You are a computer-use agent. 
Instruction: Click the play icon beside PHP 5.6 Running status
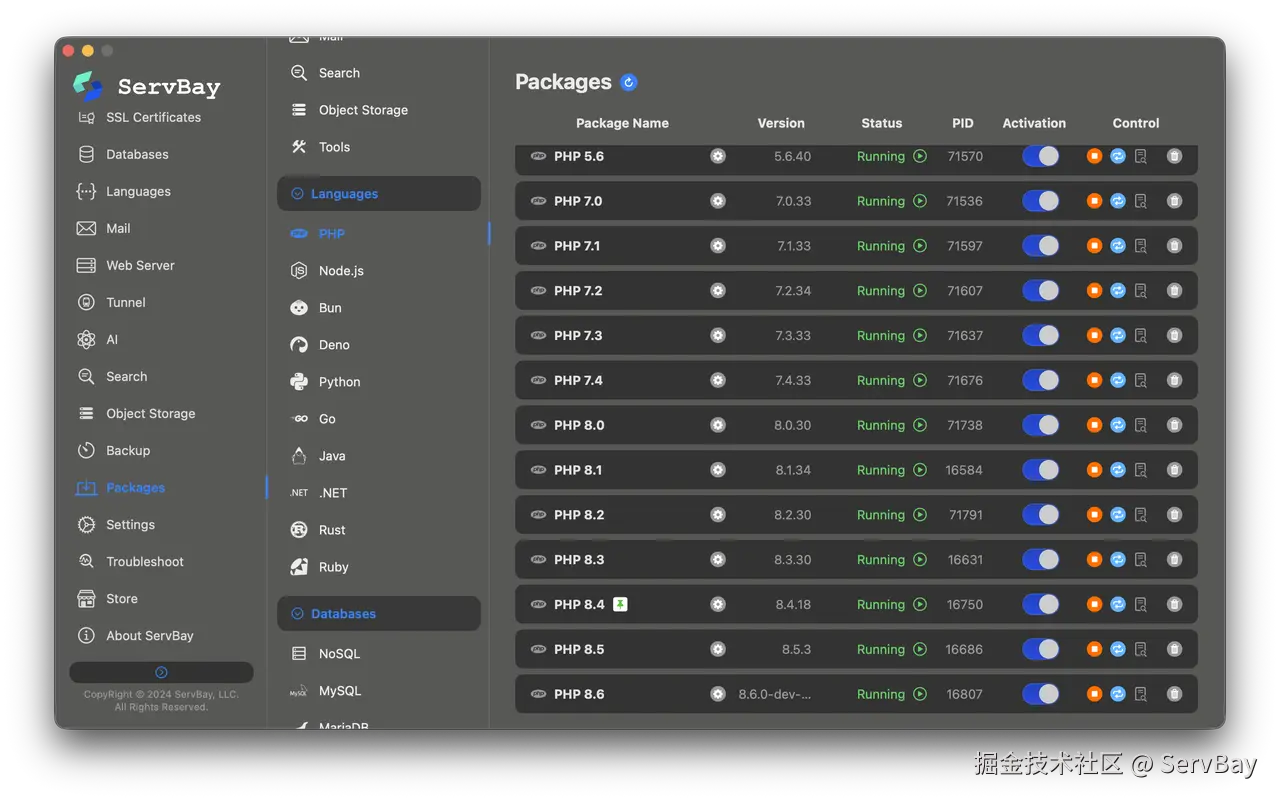[x=920, y=156]
